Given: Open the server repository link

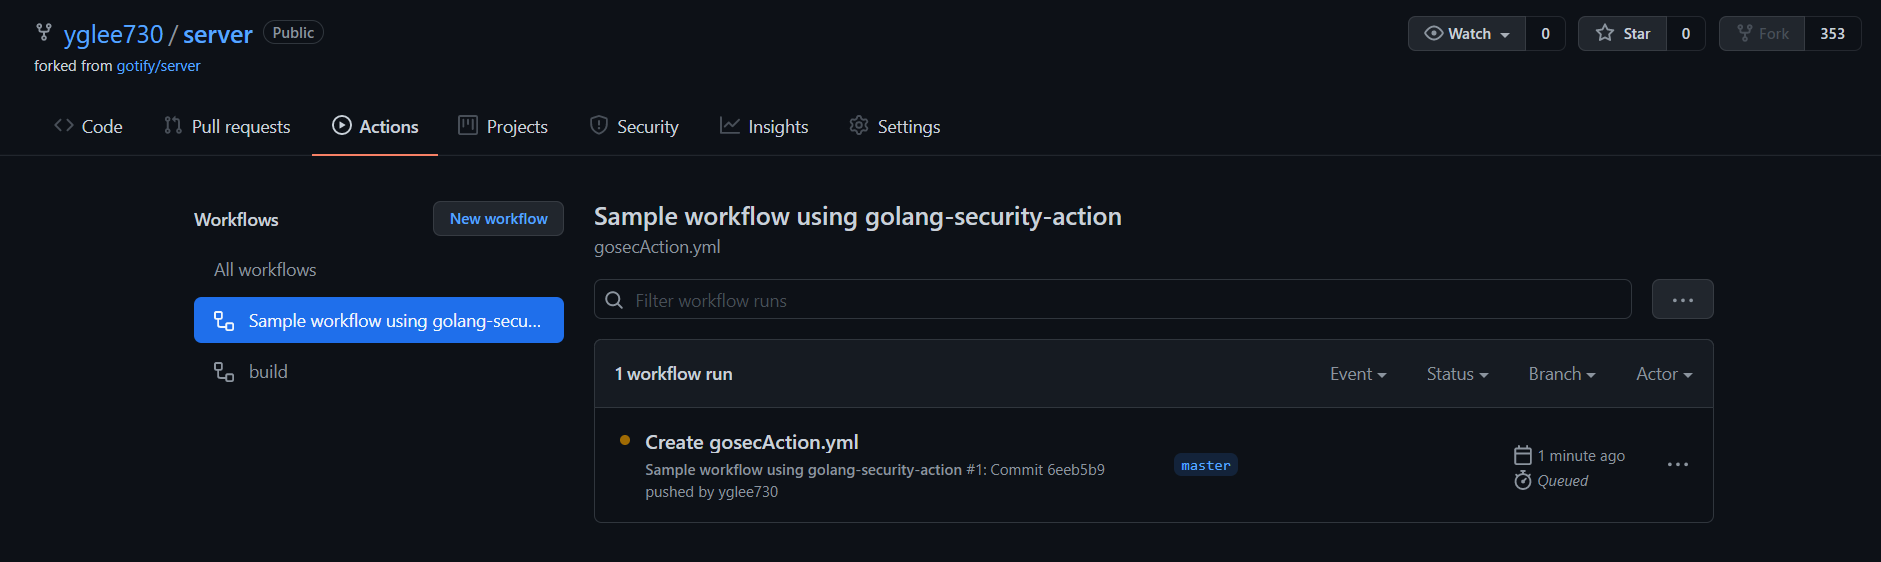Looking at the screenshot, I should (x=218, y=34).
